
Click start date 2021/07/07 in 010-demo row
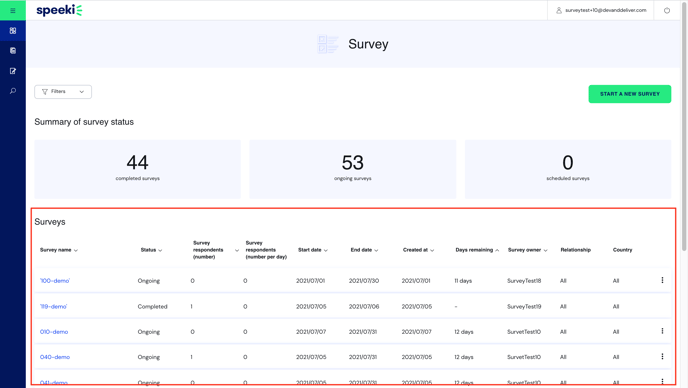pos(311,332)
